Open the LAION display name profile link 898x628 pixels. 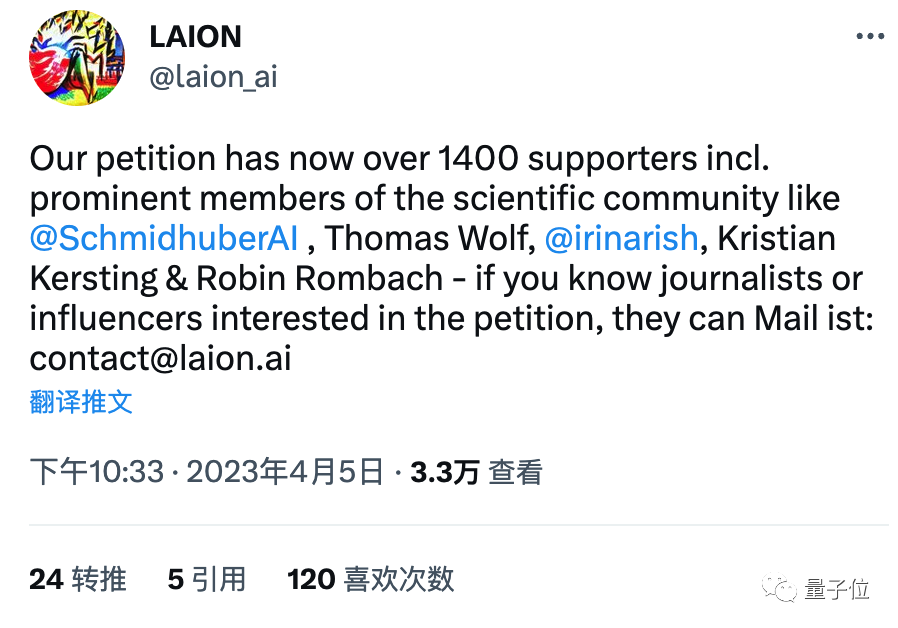195,37
